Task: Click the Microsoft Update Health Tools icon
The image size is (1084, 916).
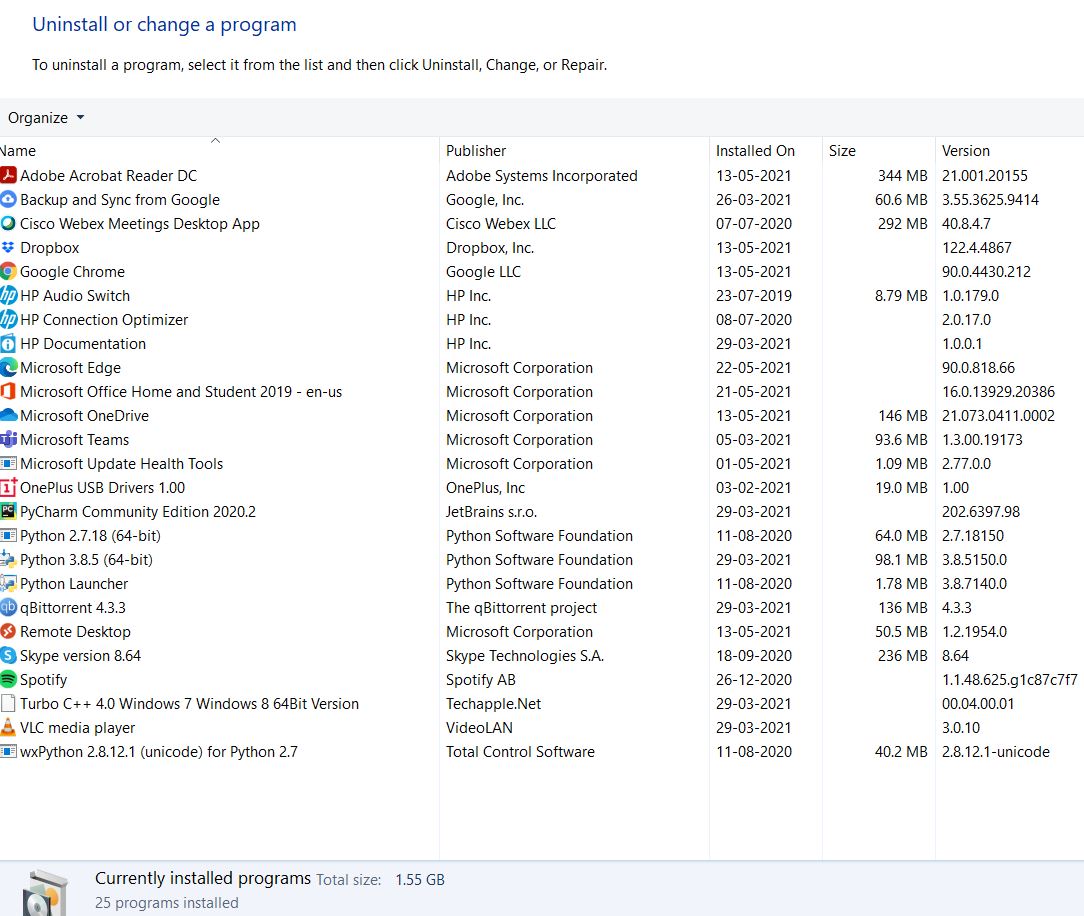Action: tap(8, 463)
